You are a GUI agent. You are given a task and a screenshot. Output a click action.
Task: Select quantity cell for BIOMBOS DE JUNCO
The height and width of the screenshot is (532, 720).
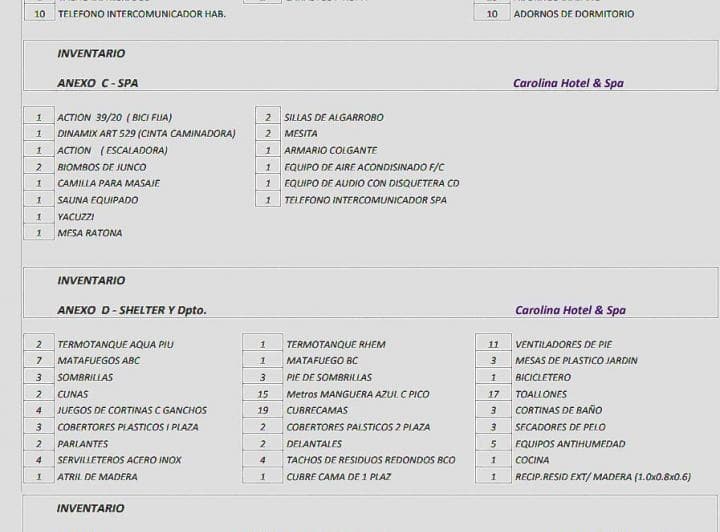(x=38, y=167)
